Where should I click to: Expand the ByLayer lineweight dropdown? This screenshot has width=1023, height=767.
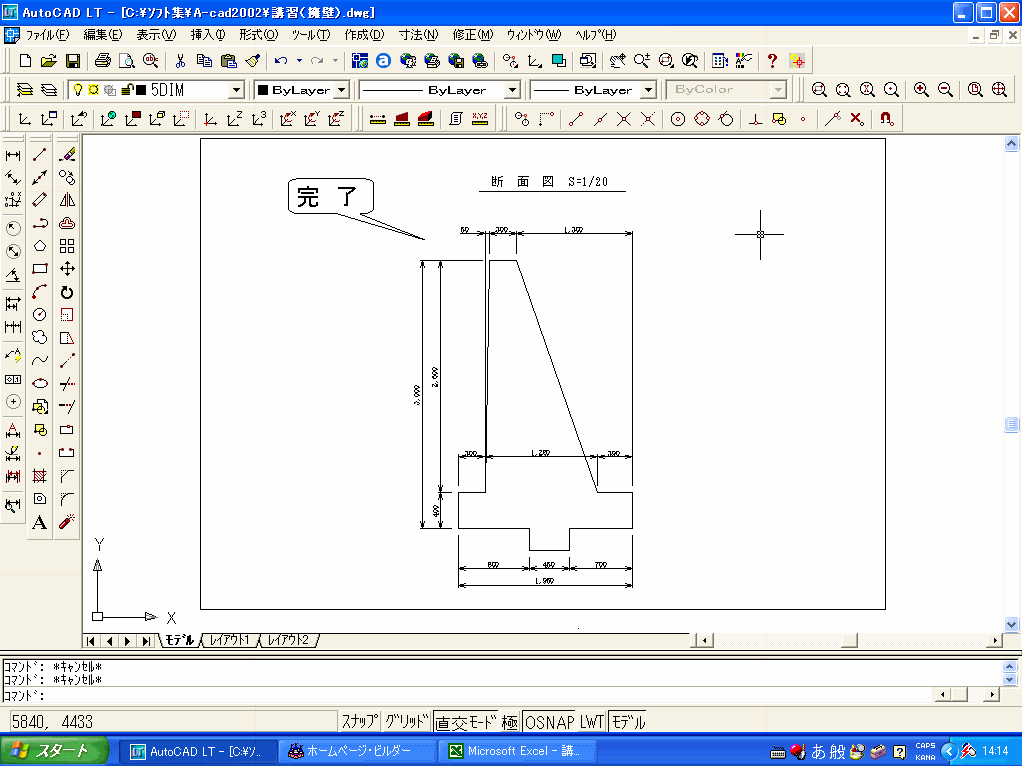click(648, 89)
